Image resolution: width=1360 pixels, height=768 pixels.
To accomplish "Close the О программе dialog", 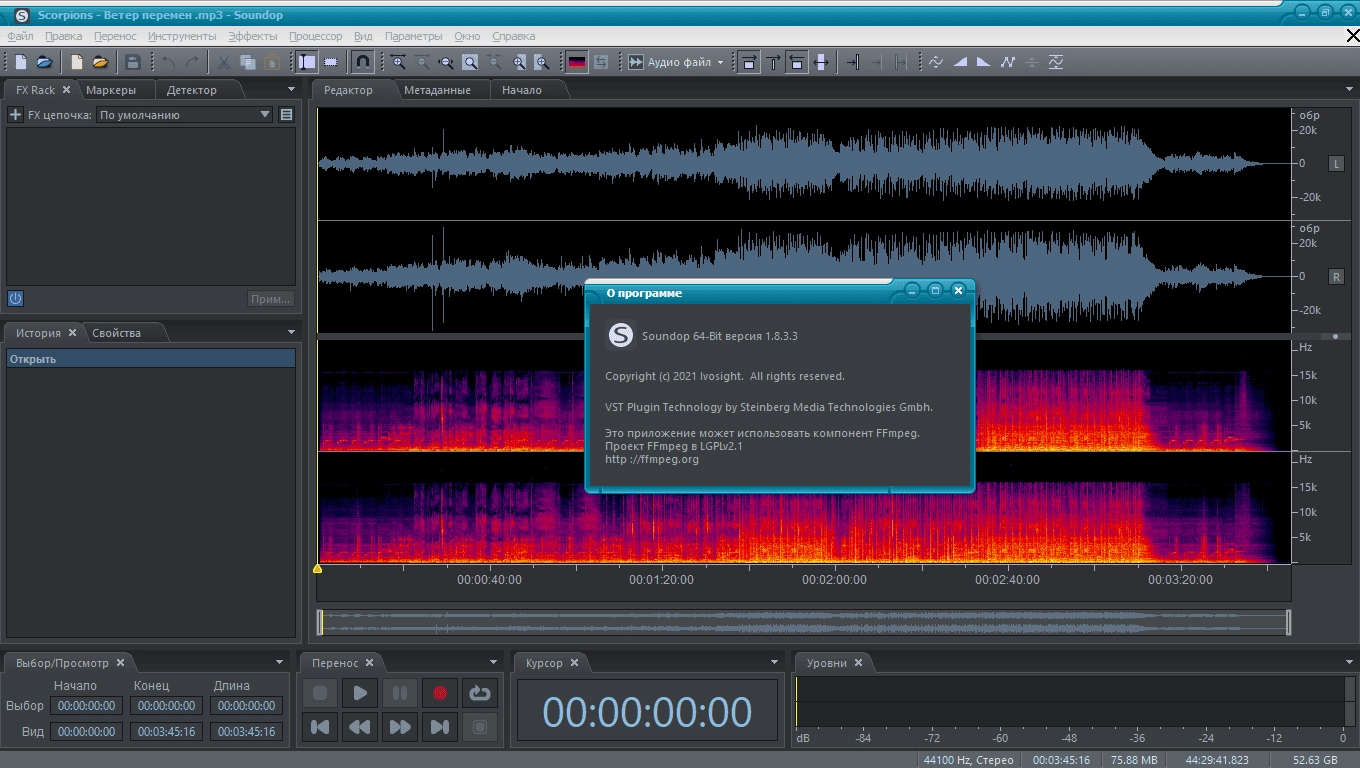I will (x=958, y=290).
